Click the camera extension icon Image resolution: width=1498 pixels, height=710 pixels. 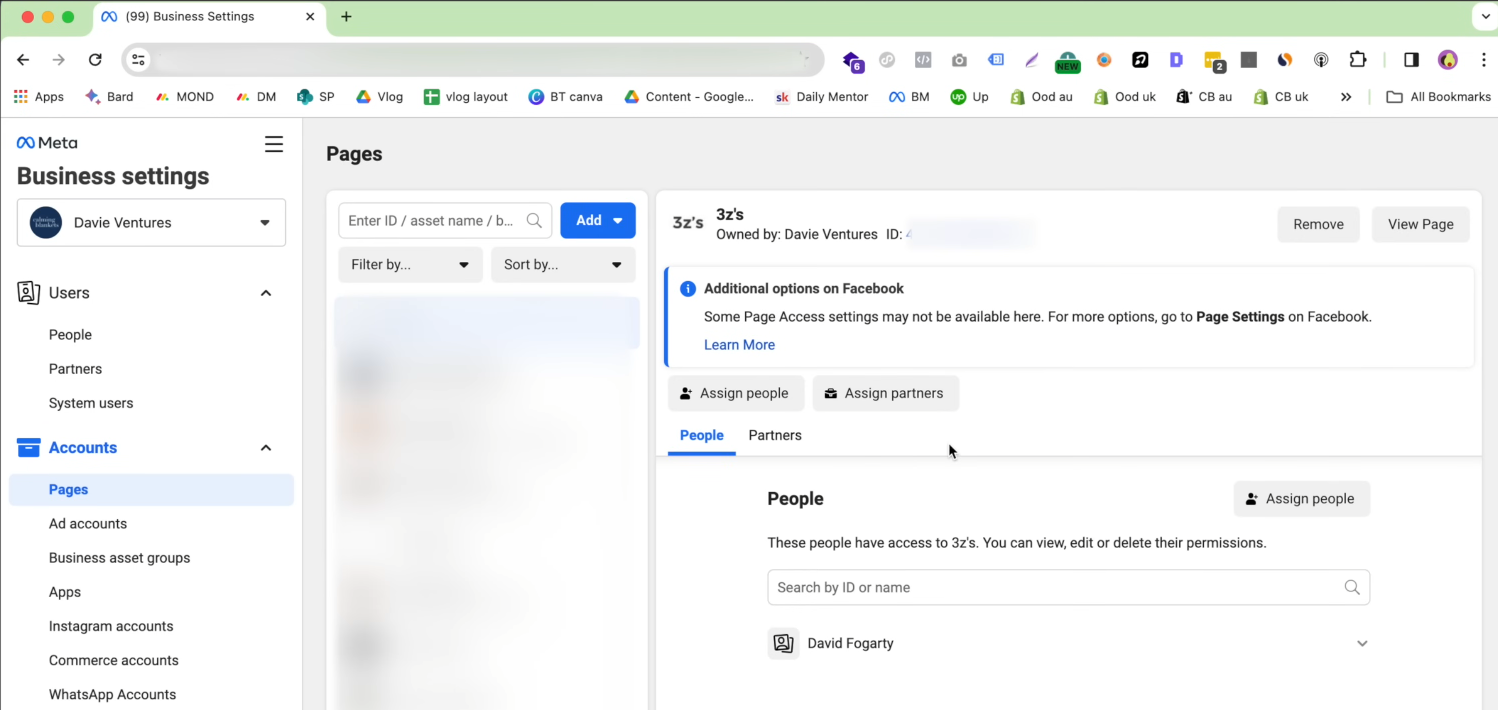[959, 60]
